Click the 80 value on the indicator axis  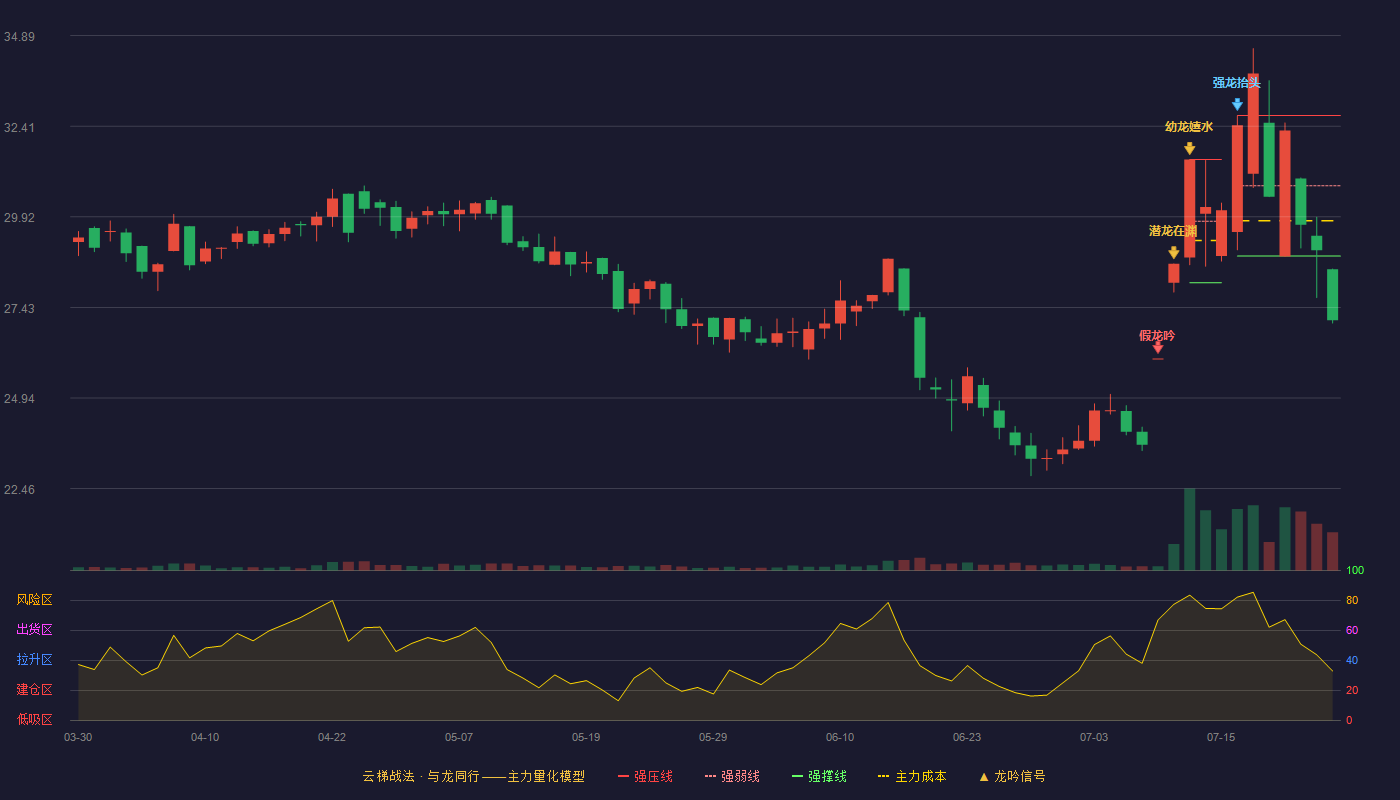click(x=1352, y=600)
